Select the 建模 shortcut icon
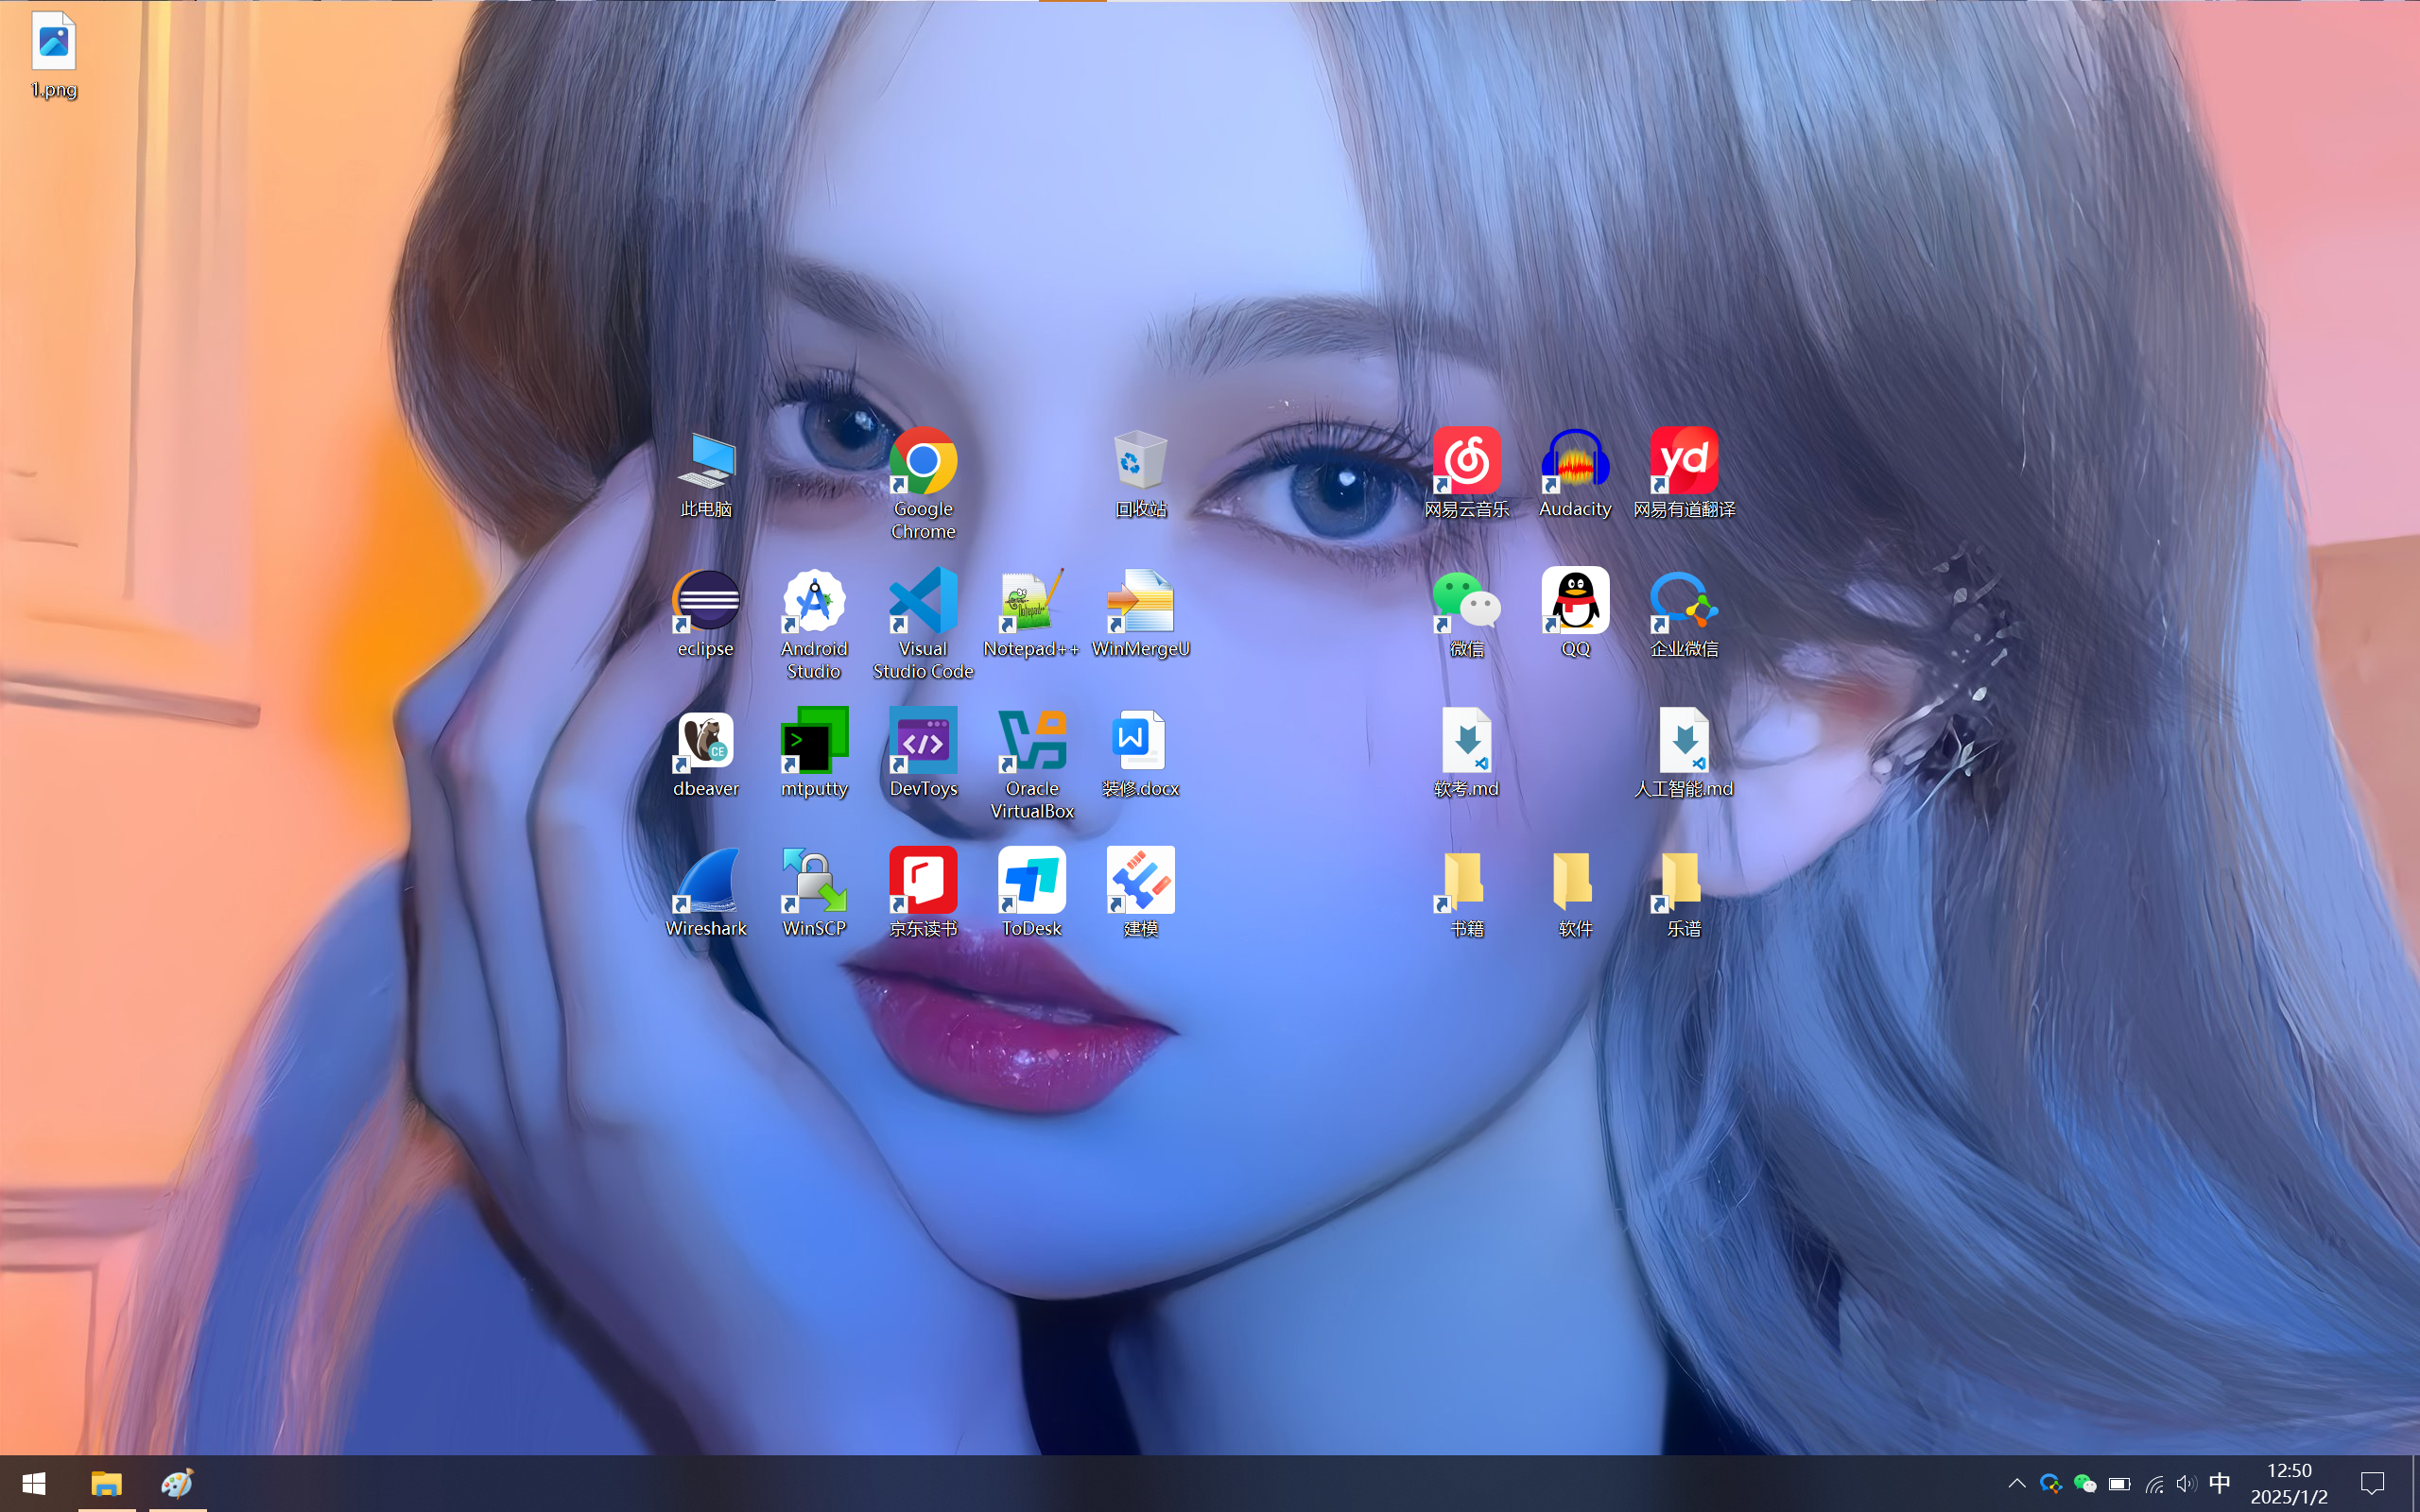The height and width of the screenshot is (1512, 2420). [1141, 894]
